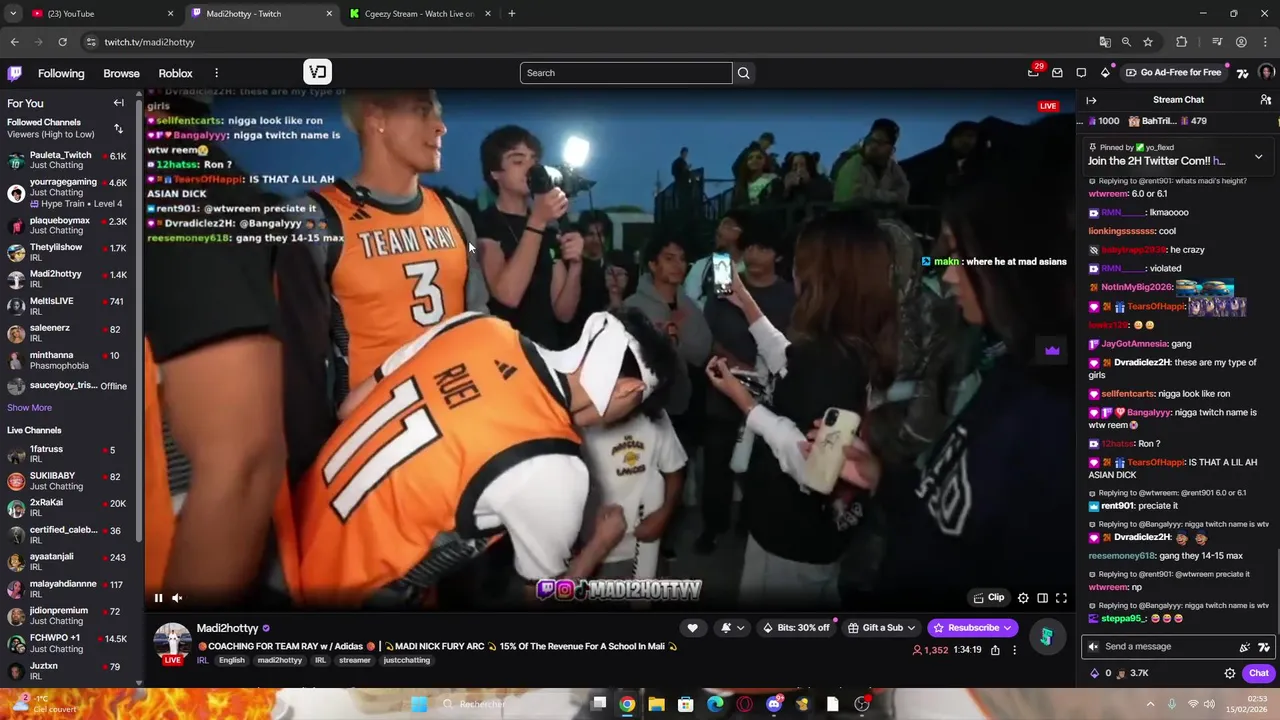Open the Whispers envelope icon
Screen dimensions: 1280x720
click(x=1057, y=73)
